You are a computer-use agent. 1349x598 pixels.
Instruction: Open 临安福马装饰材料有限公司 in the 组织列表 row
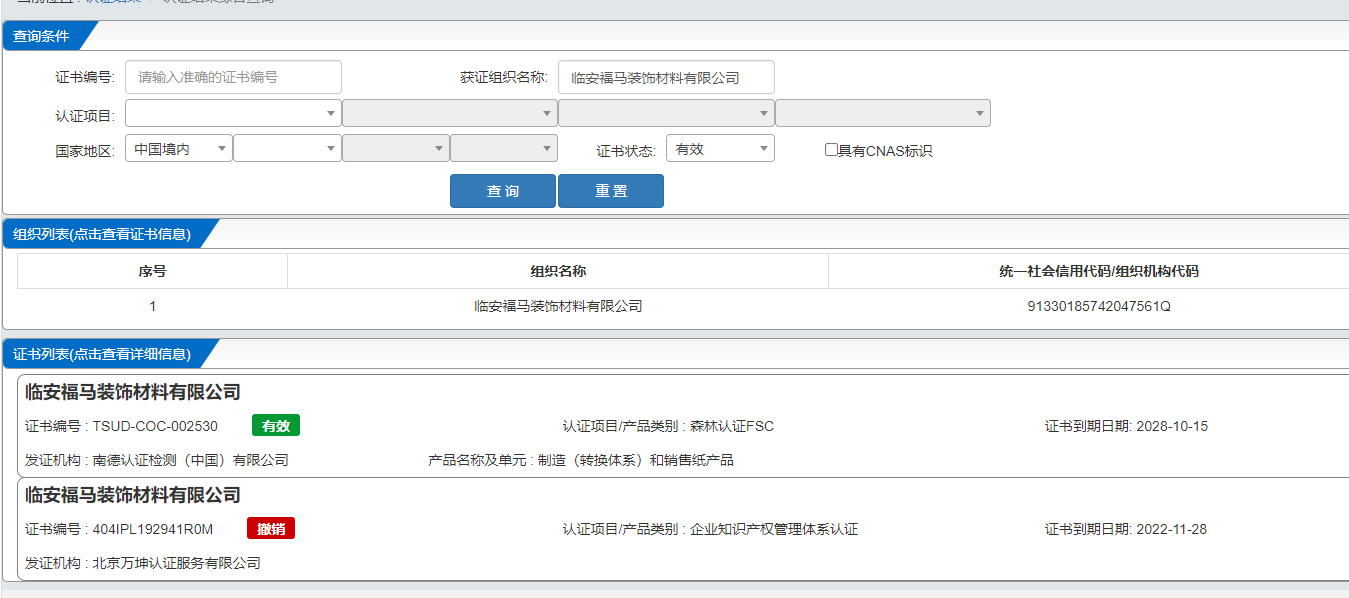click(558, 306)
